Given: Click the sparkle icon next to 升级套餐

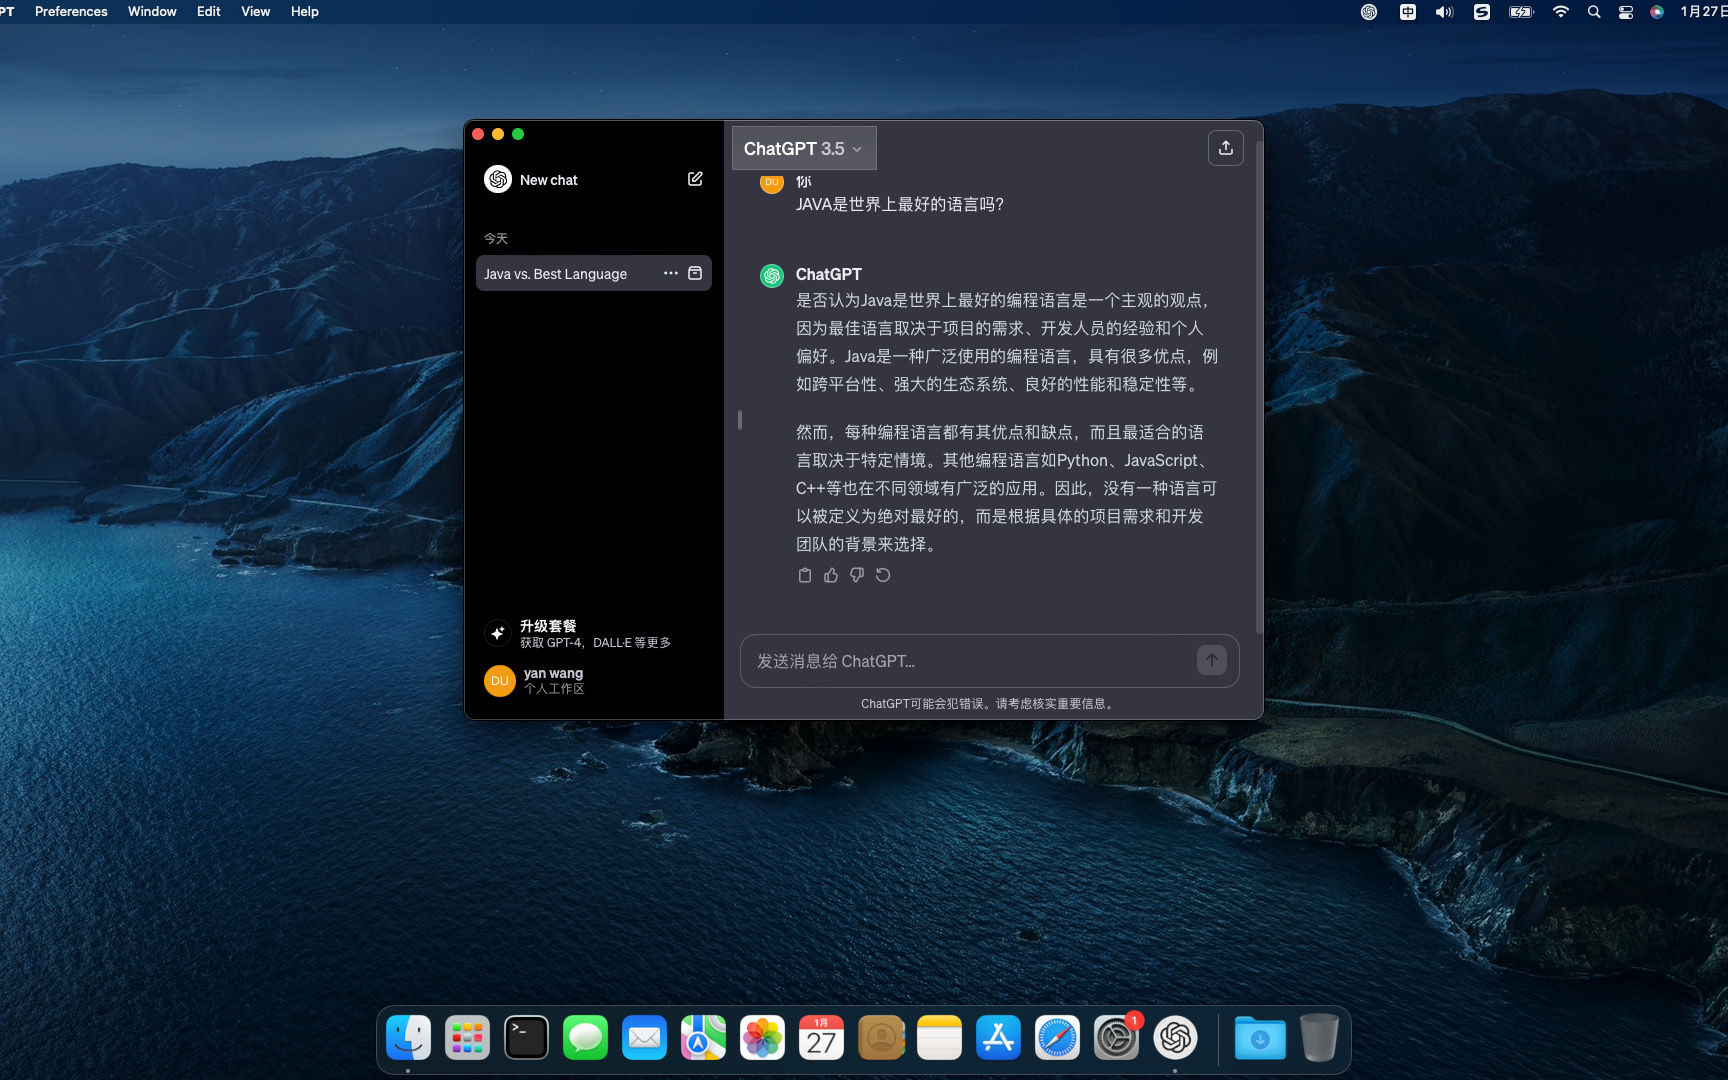Looking at the screenshot, I should (x=498, y=632).
